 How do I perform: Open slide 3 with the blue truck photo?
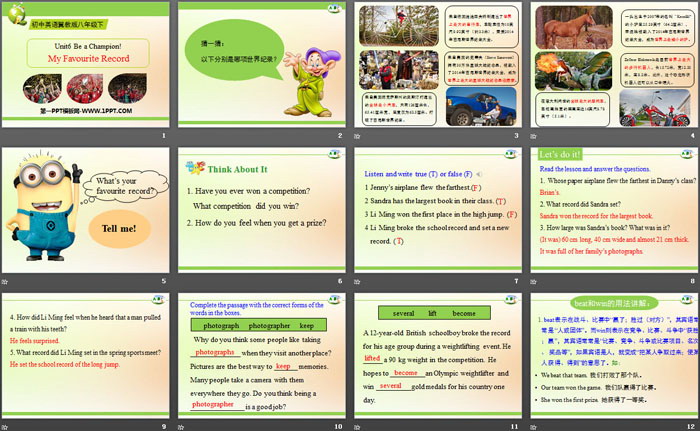[438, 65]
